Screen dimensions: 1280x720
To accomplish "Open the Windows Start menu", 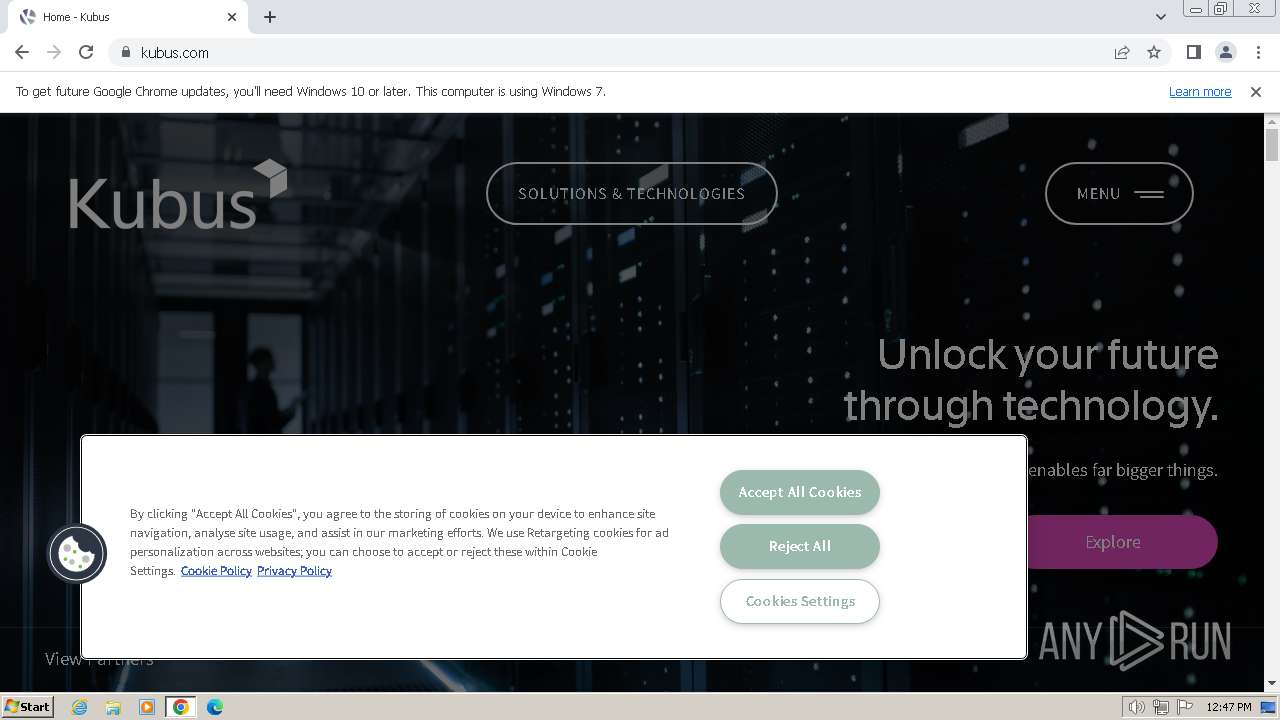I will (28, 706).
